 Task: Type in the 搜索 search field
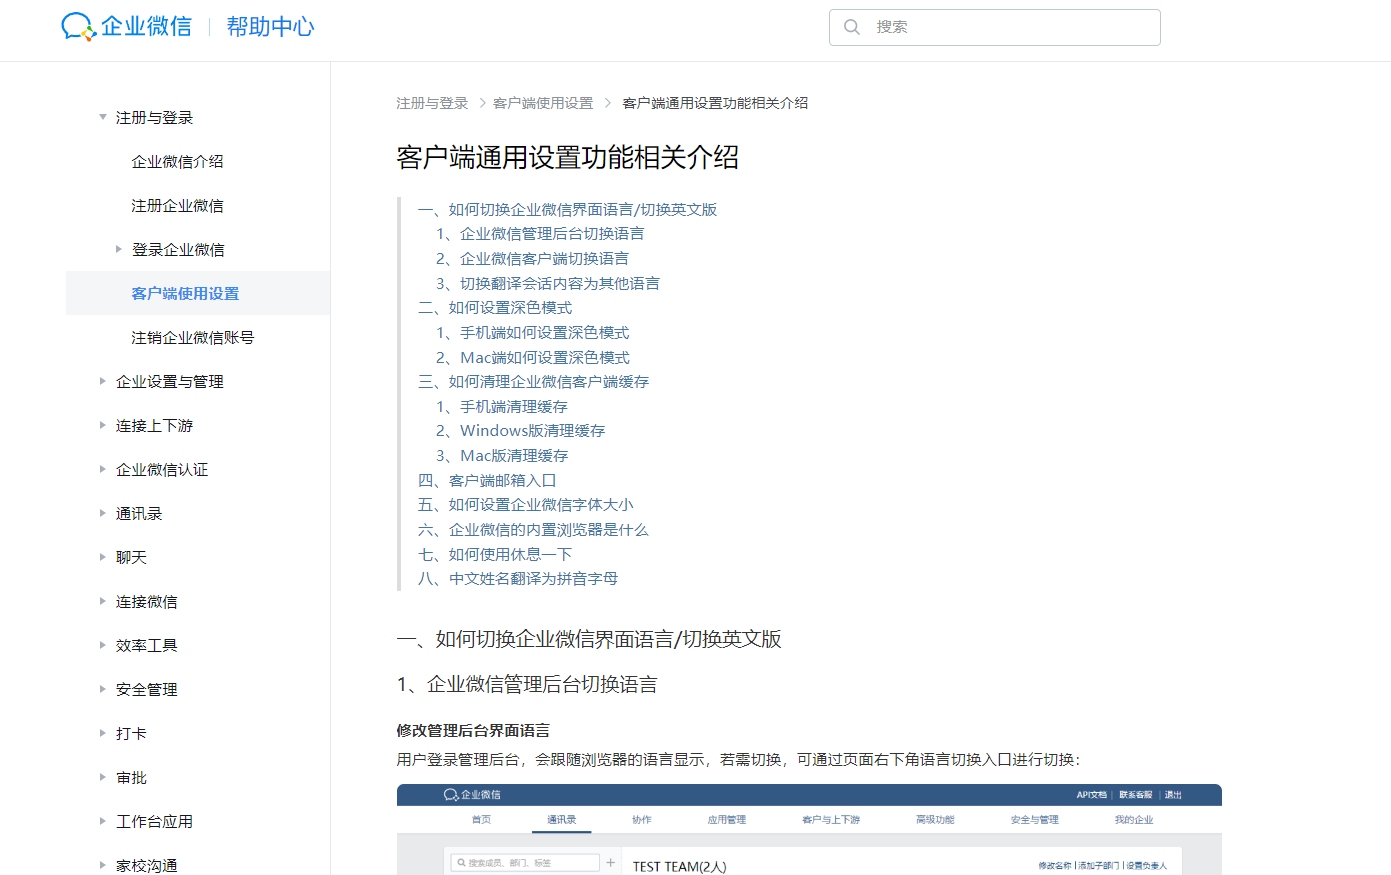point(1010,27)
